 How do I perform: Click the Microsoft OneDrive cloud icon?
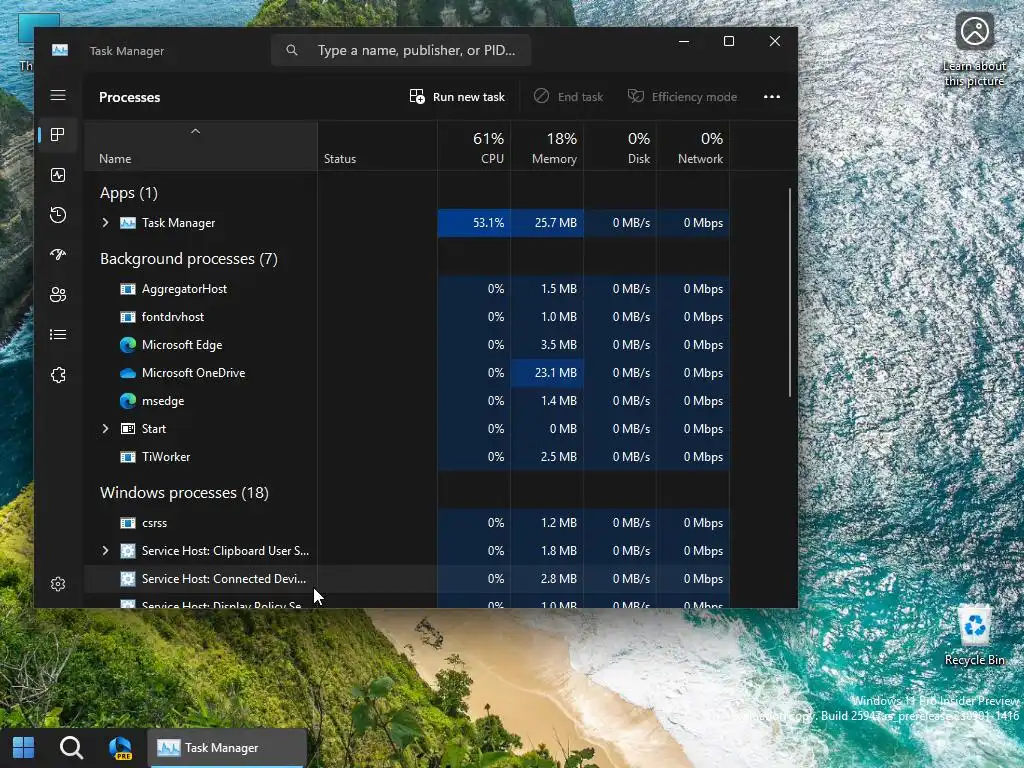pyautogui.click(x=128, y=373)
